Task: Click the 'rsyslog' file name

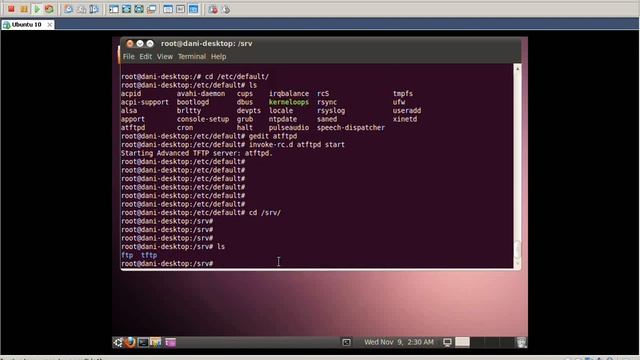Action: 331,111
